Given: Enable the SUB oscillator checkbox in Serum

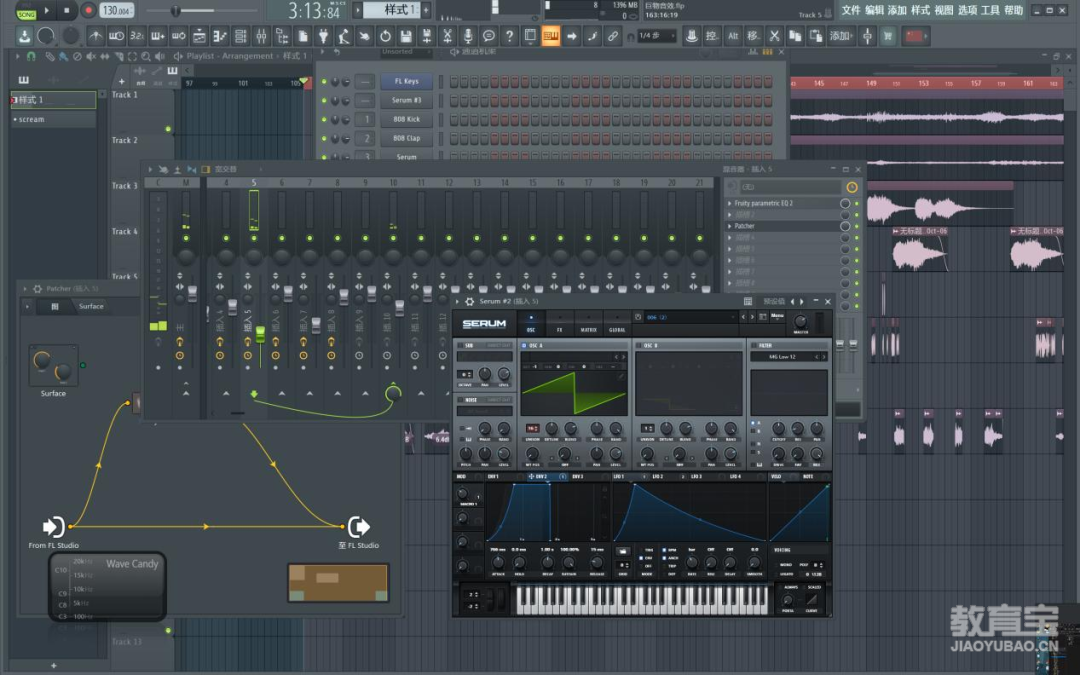Looking at the screenshot, I should point(461,346).
